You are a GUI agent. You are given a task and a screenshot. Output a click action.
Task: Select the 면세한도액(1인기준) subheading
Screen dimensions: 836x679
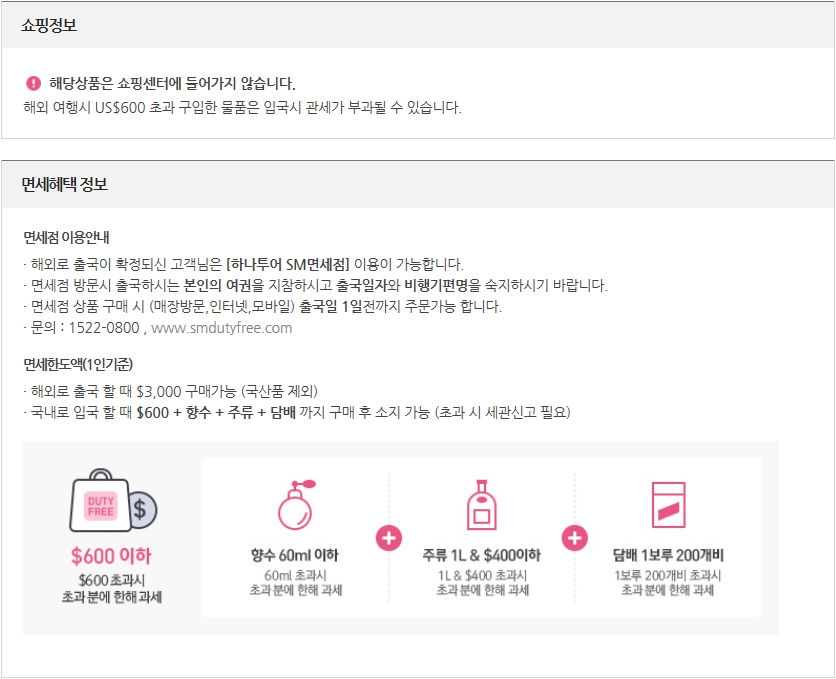tap(78, 364)
